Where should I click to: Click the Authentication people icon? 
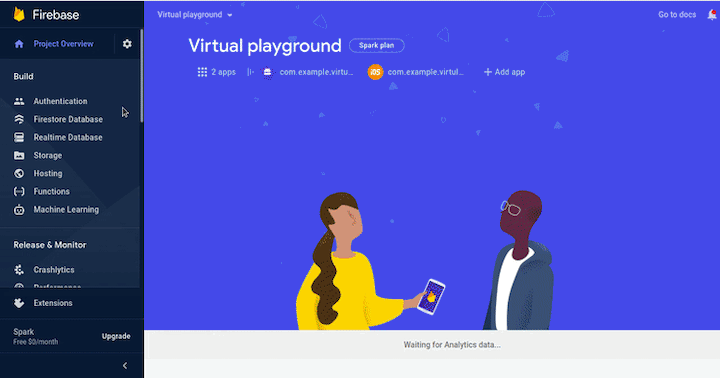coord(19,101)
